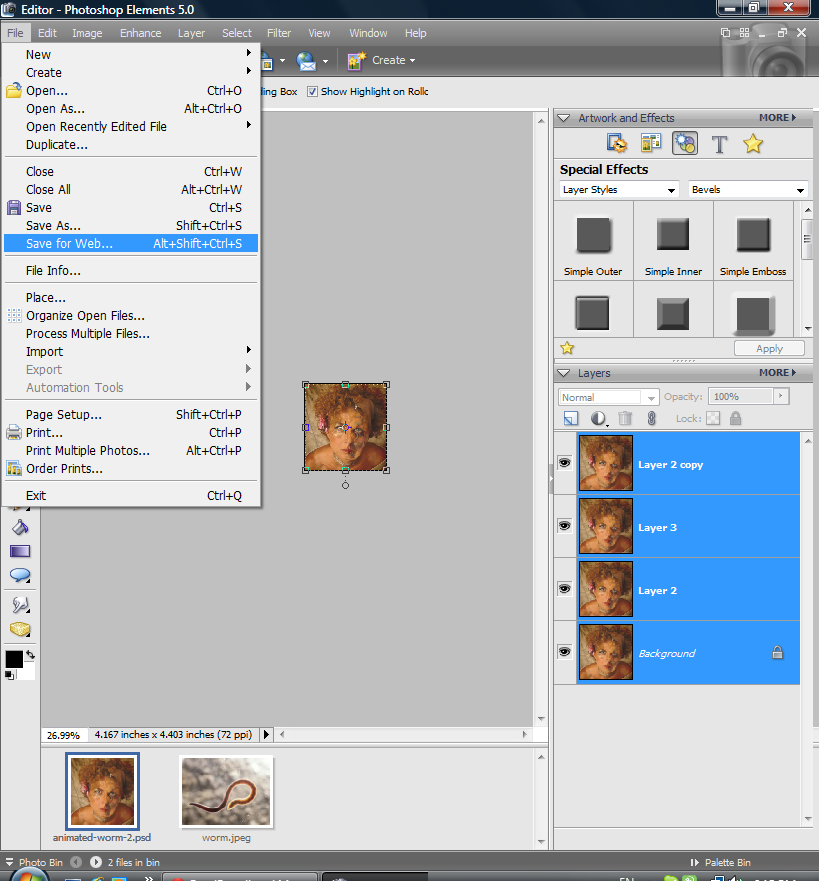Toggle lock all padlock in Layers panel
This screenshot has height=881, width=819.
[735, 419]
